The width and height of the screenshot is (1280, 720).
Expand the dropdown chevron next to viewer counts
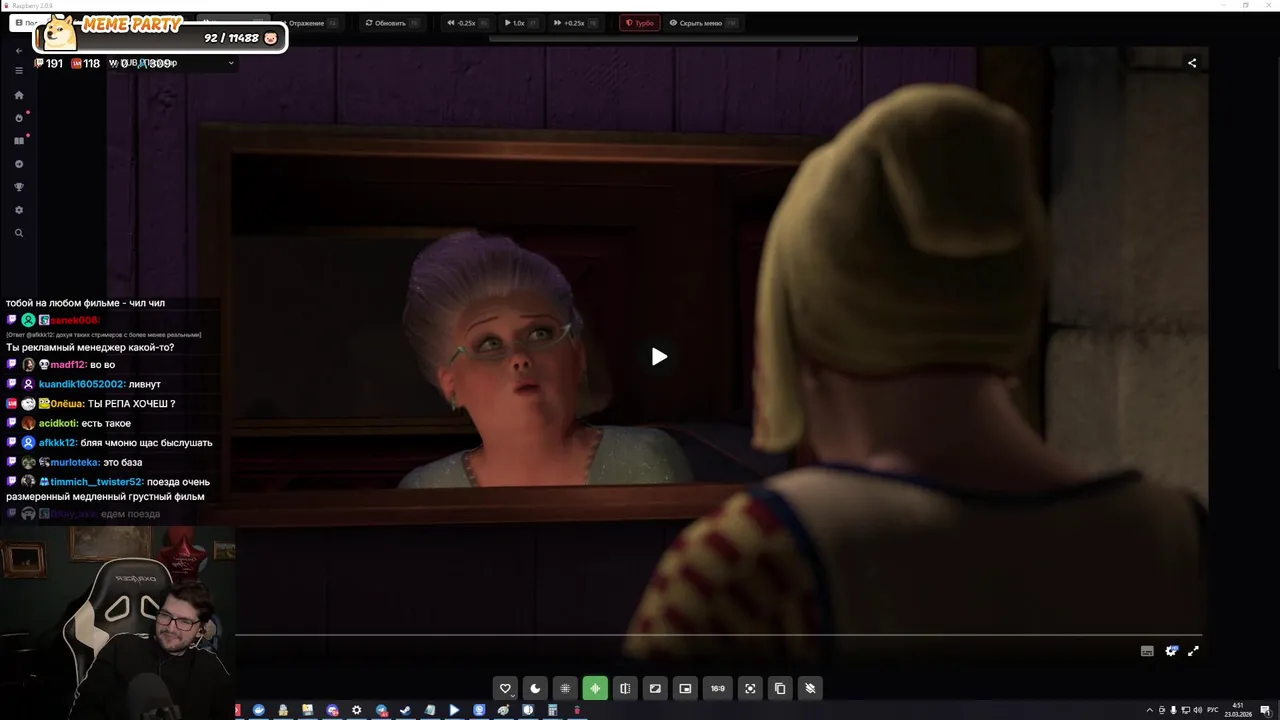coord(231,63)
